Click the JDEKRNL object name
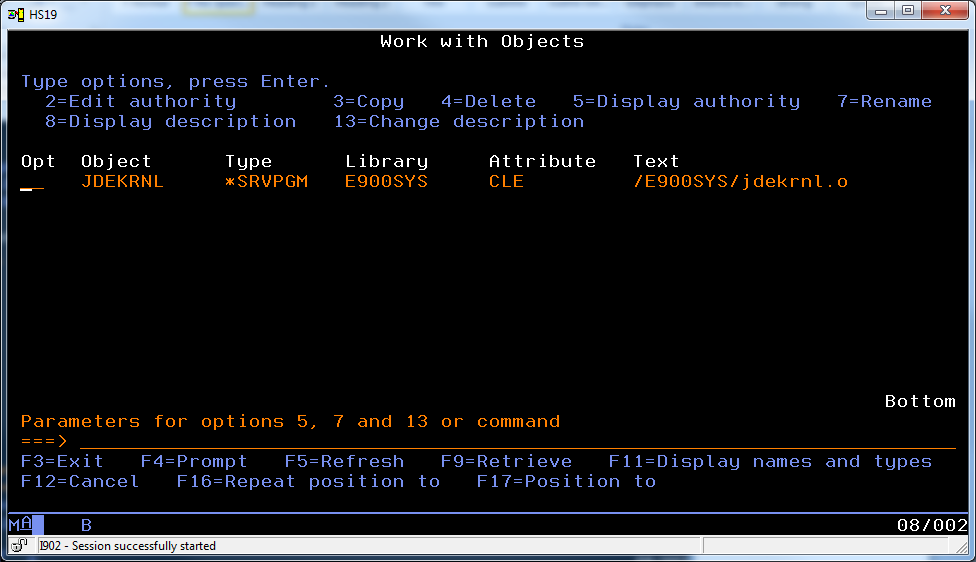Viewport: 976px width, 562px height. coord(122,182)
